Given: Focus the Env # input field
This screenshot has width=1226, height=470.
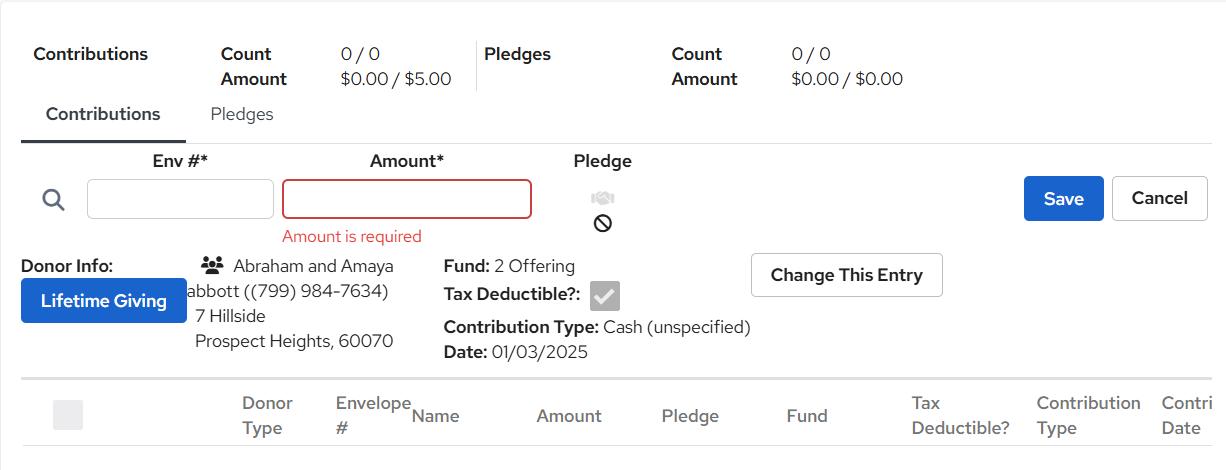Looking at the screenshot, I should click(180, 199).
